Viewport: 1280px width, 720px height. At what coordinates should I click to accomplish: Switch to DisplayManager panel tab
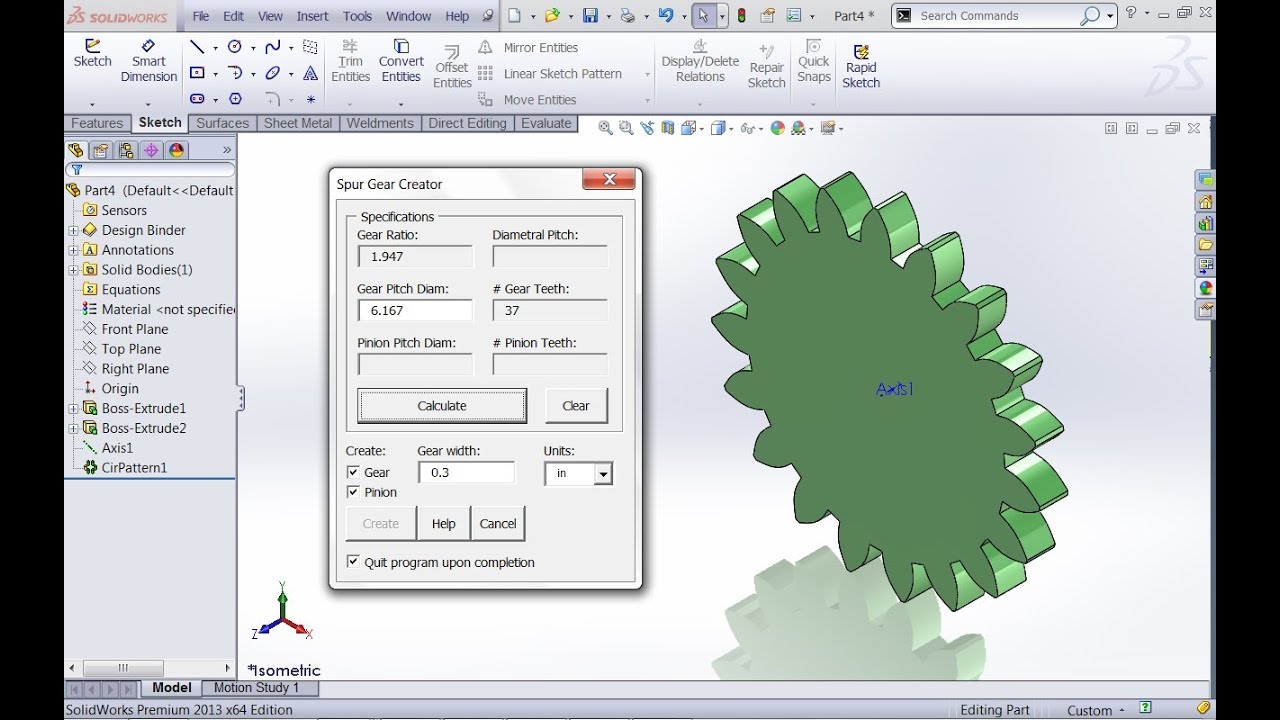(177, 150)
